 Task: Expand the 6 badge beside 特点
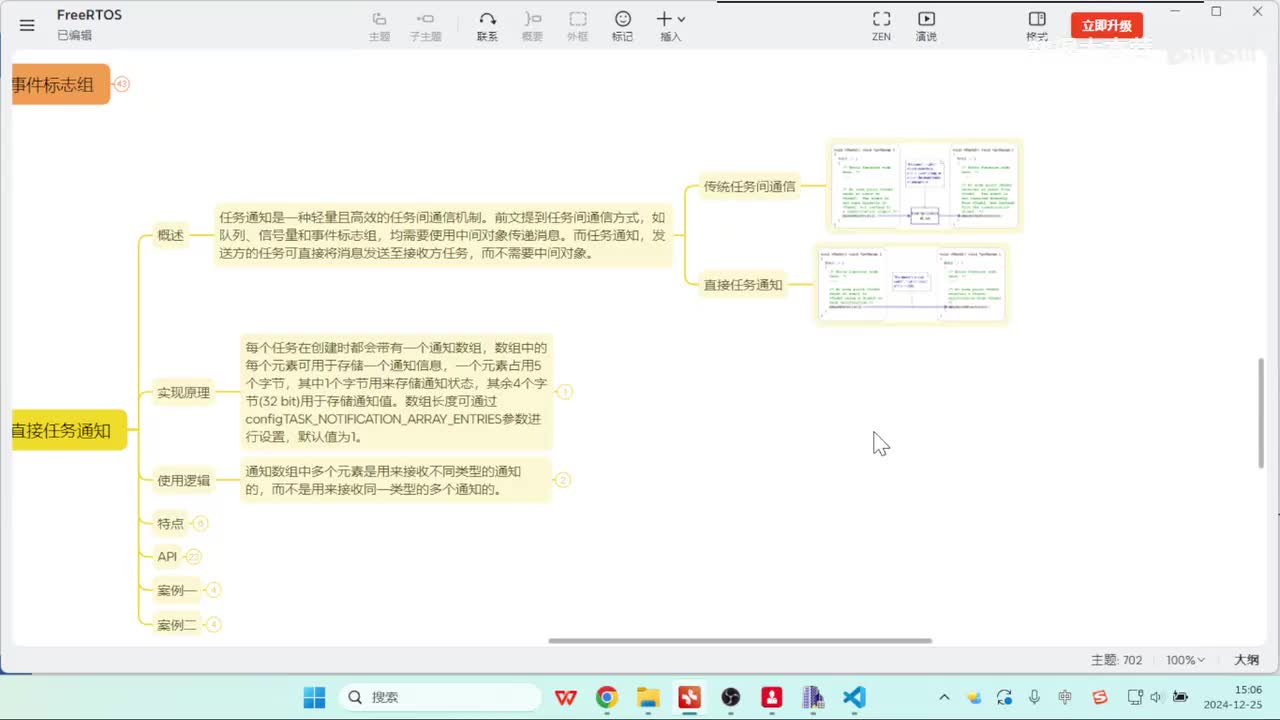(x=200, y=523)
